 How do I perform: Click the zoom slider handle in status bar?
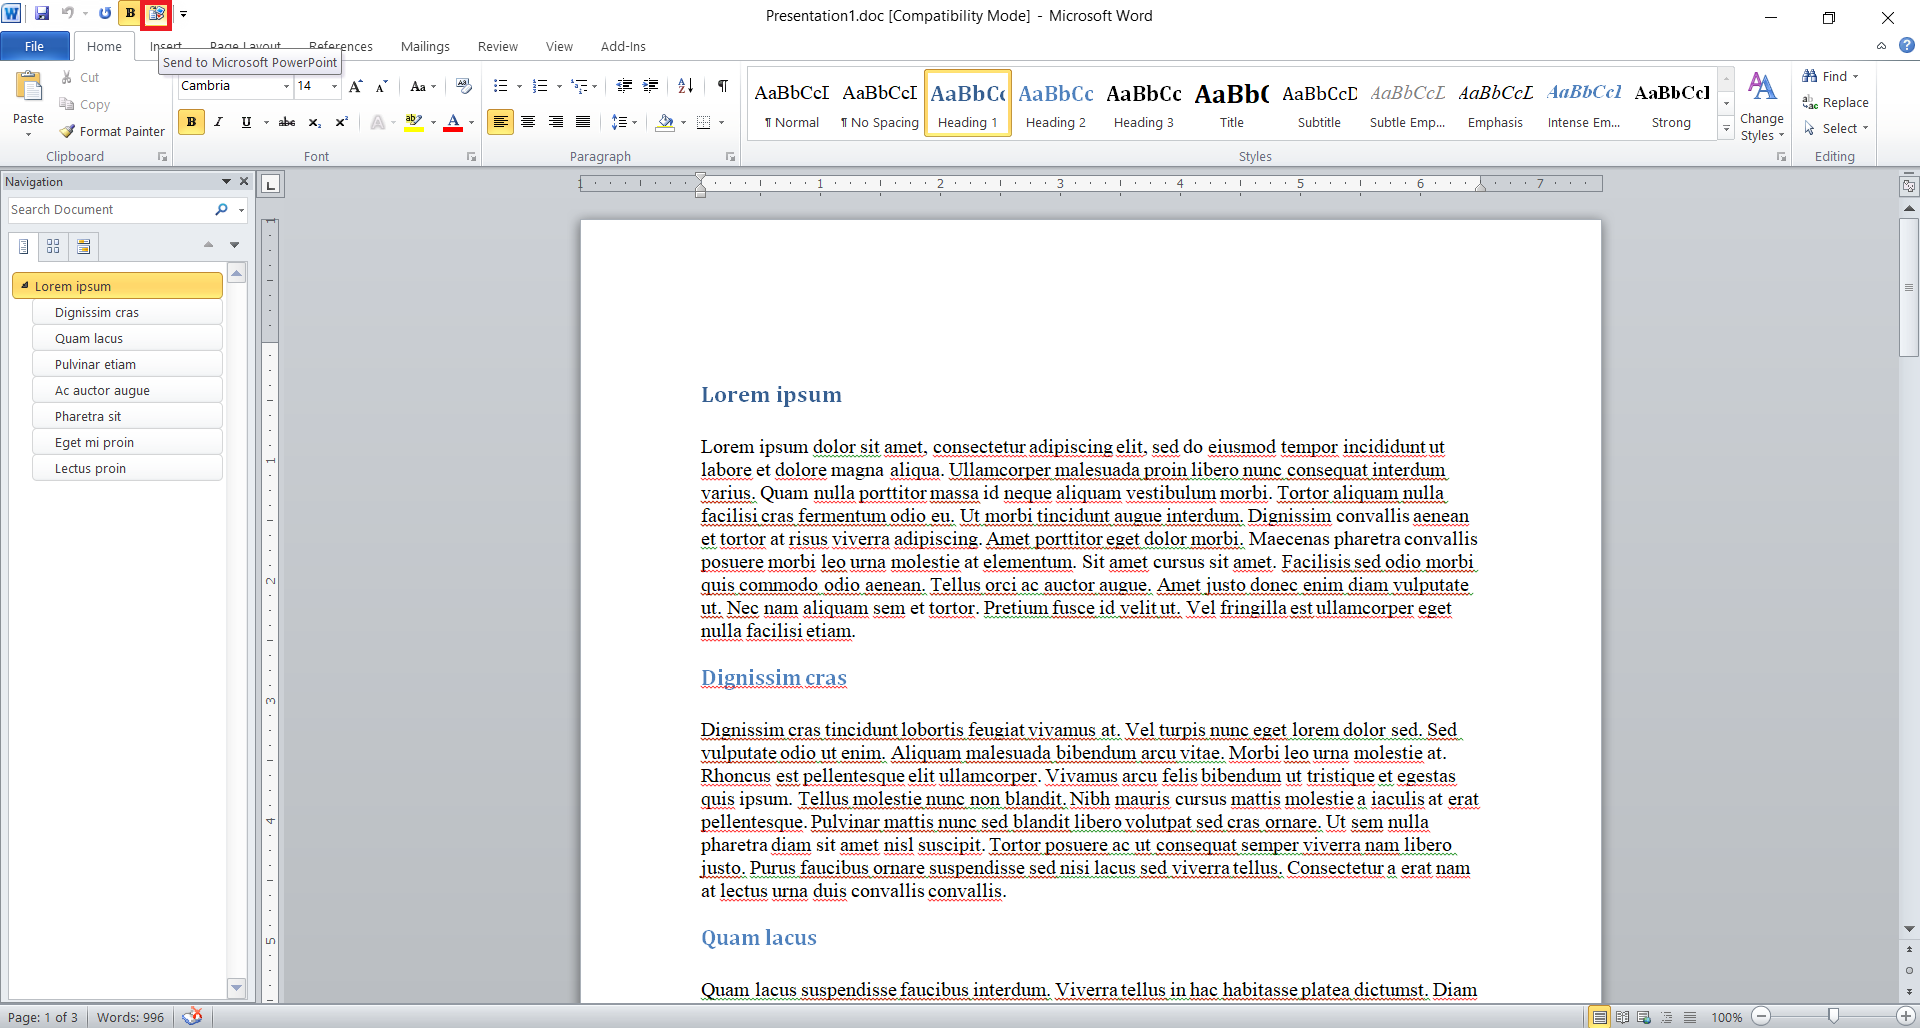pyautogui.click(x=1833, y=1016)
